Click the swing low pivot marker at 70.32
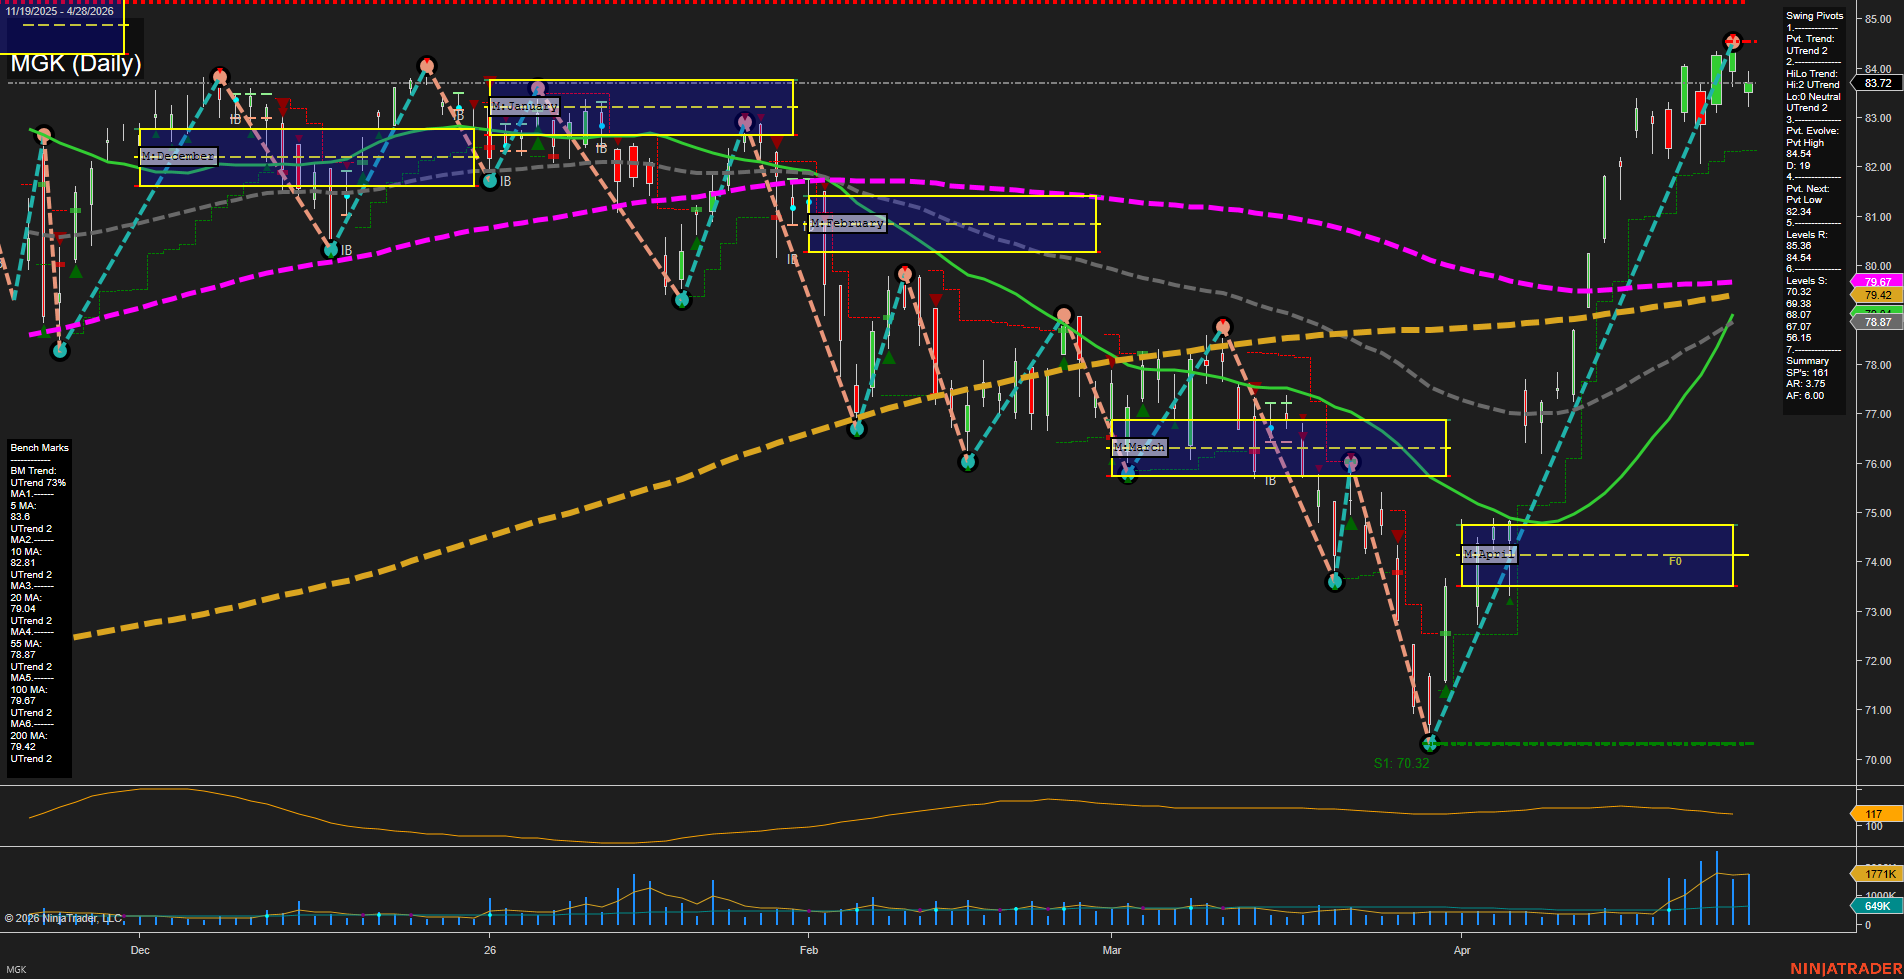Screen dimensions: 1904x979 coord(1429,744)
